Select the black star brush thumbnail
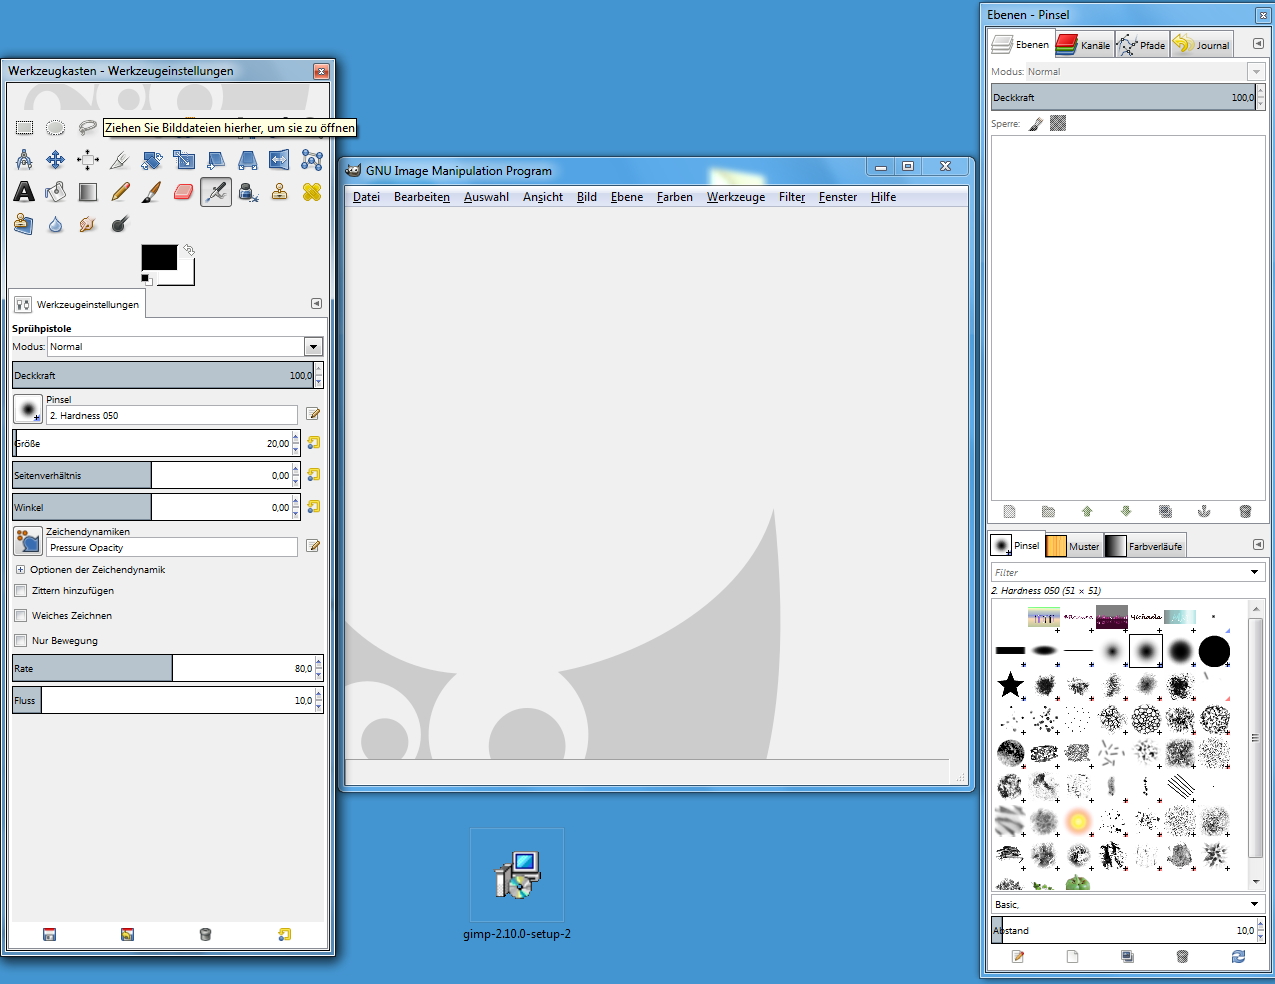The height and width of the screenshot is (984, 1275). tap(1011, 685)
